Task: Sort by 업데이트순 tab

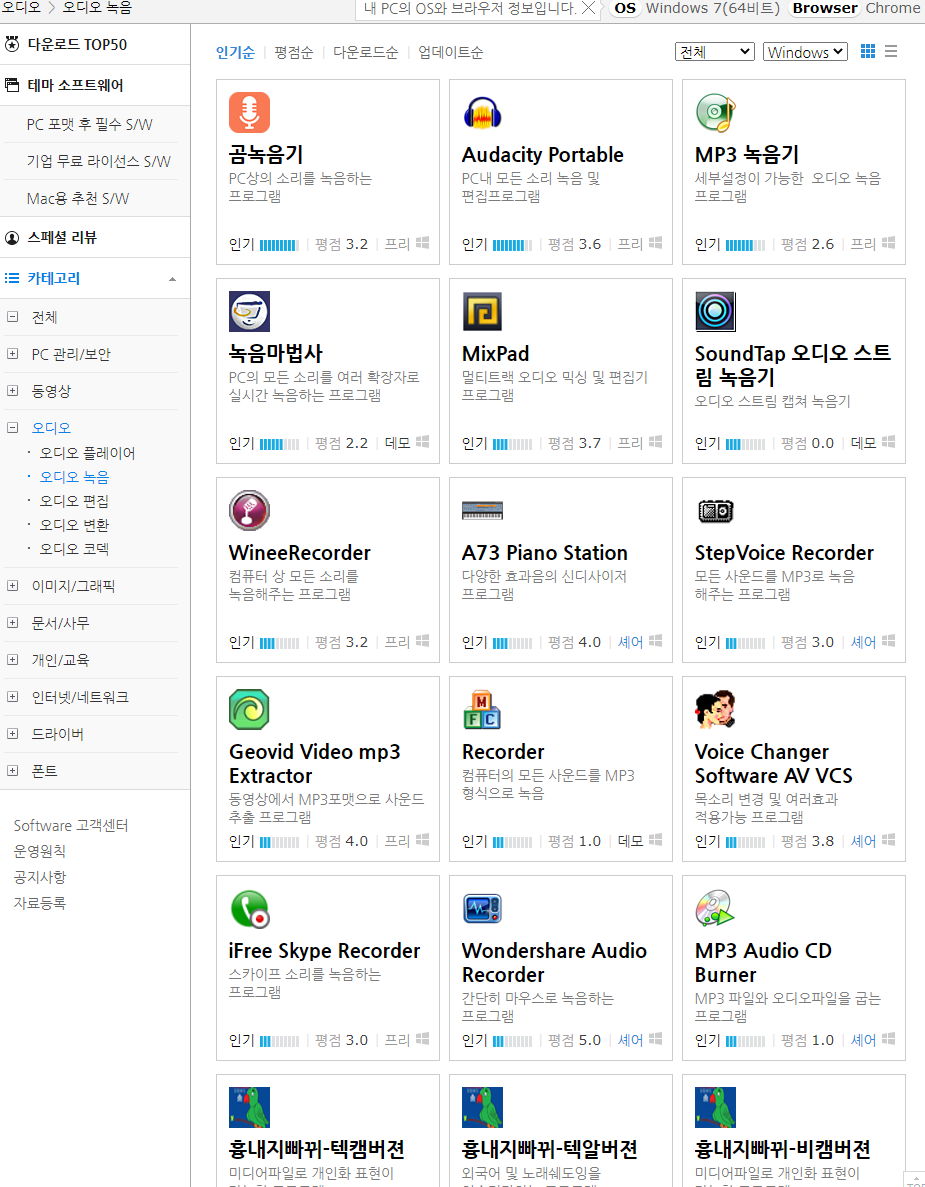Action: click(450, 52)
